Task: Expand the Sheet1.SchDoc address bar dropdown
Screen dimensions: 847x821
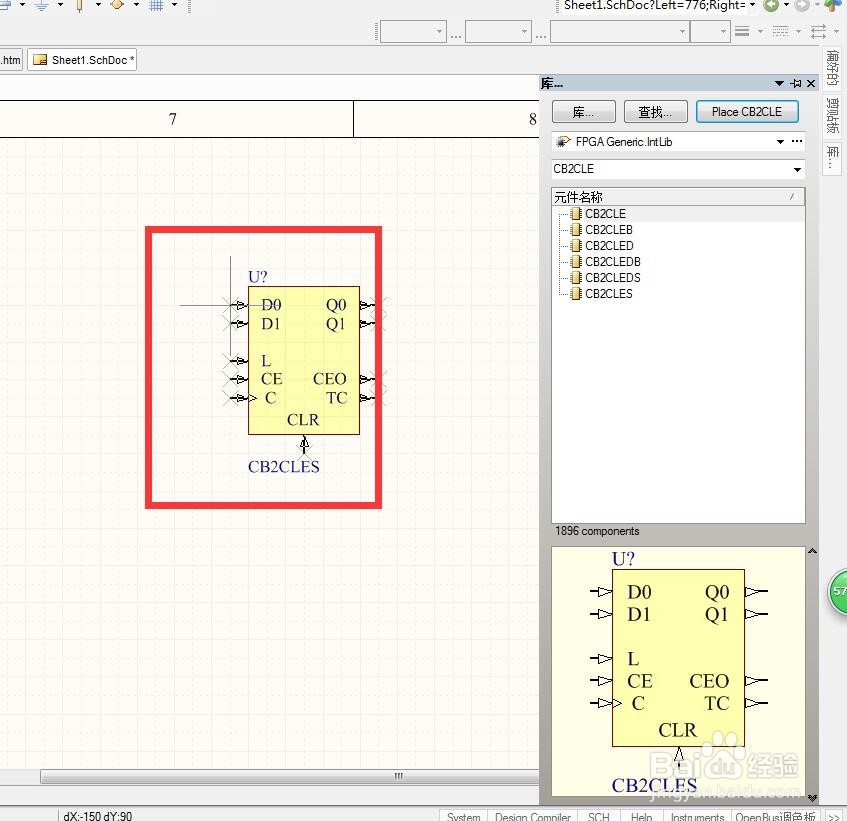Action: (752, 5)
